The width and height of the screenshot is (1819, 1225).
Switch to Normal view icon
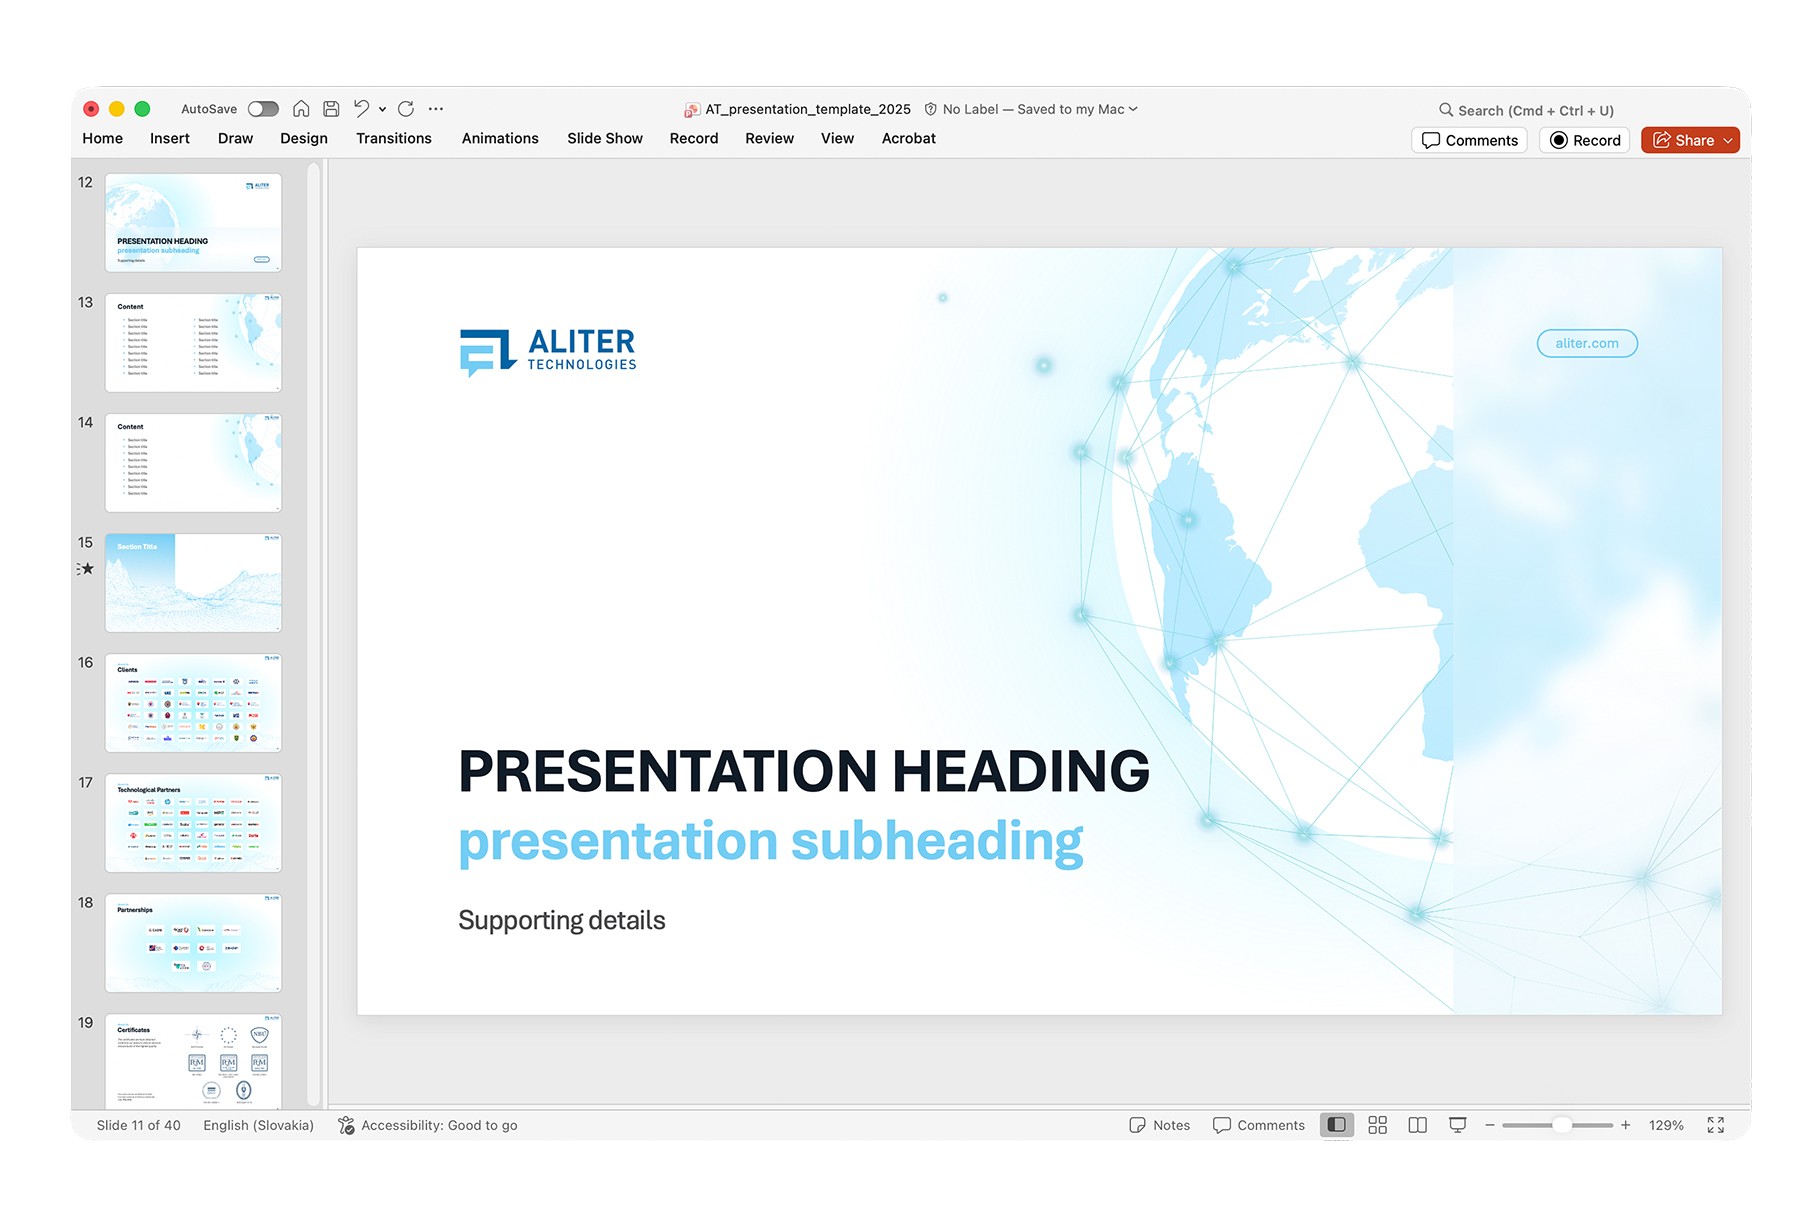click(1337, 1125)
